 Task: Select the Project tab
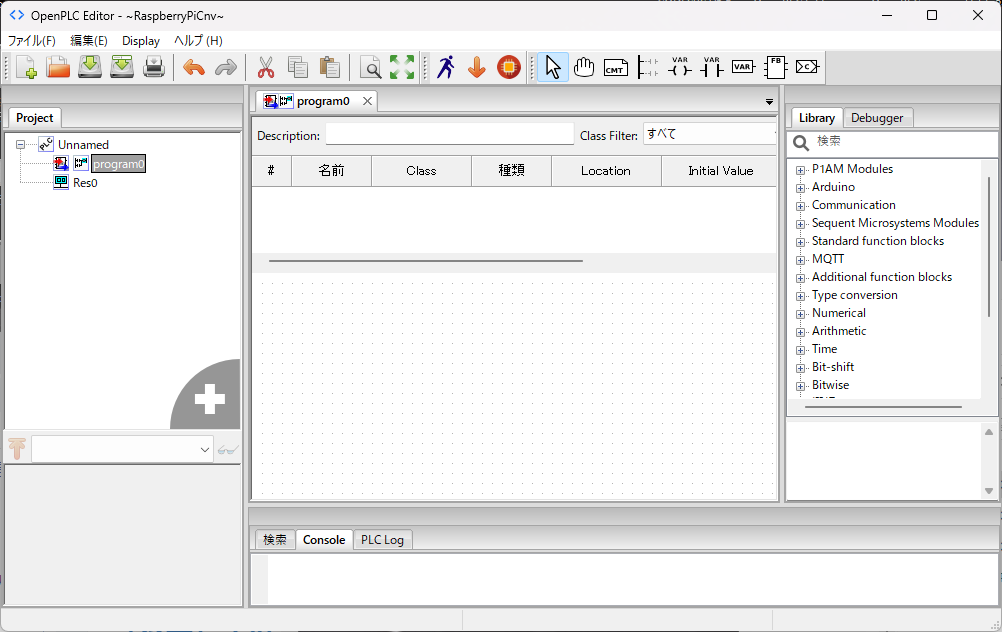[35, 118]
